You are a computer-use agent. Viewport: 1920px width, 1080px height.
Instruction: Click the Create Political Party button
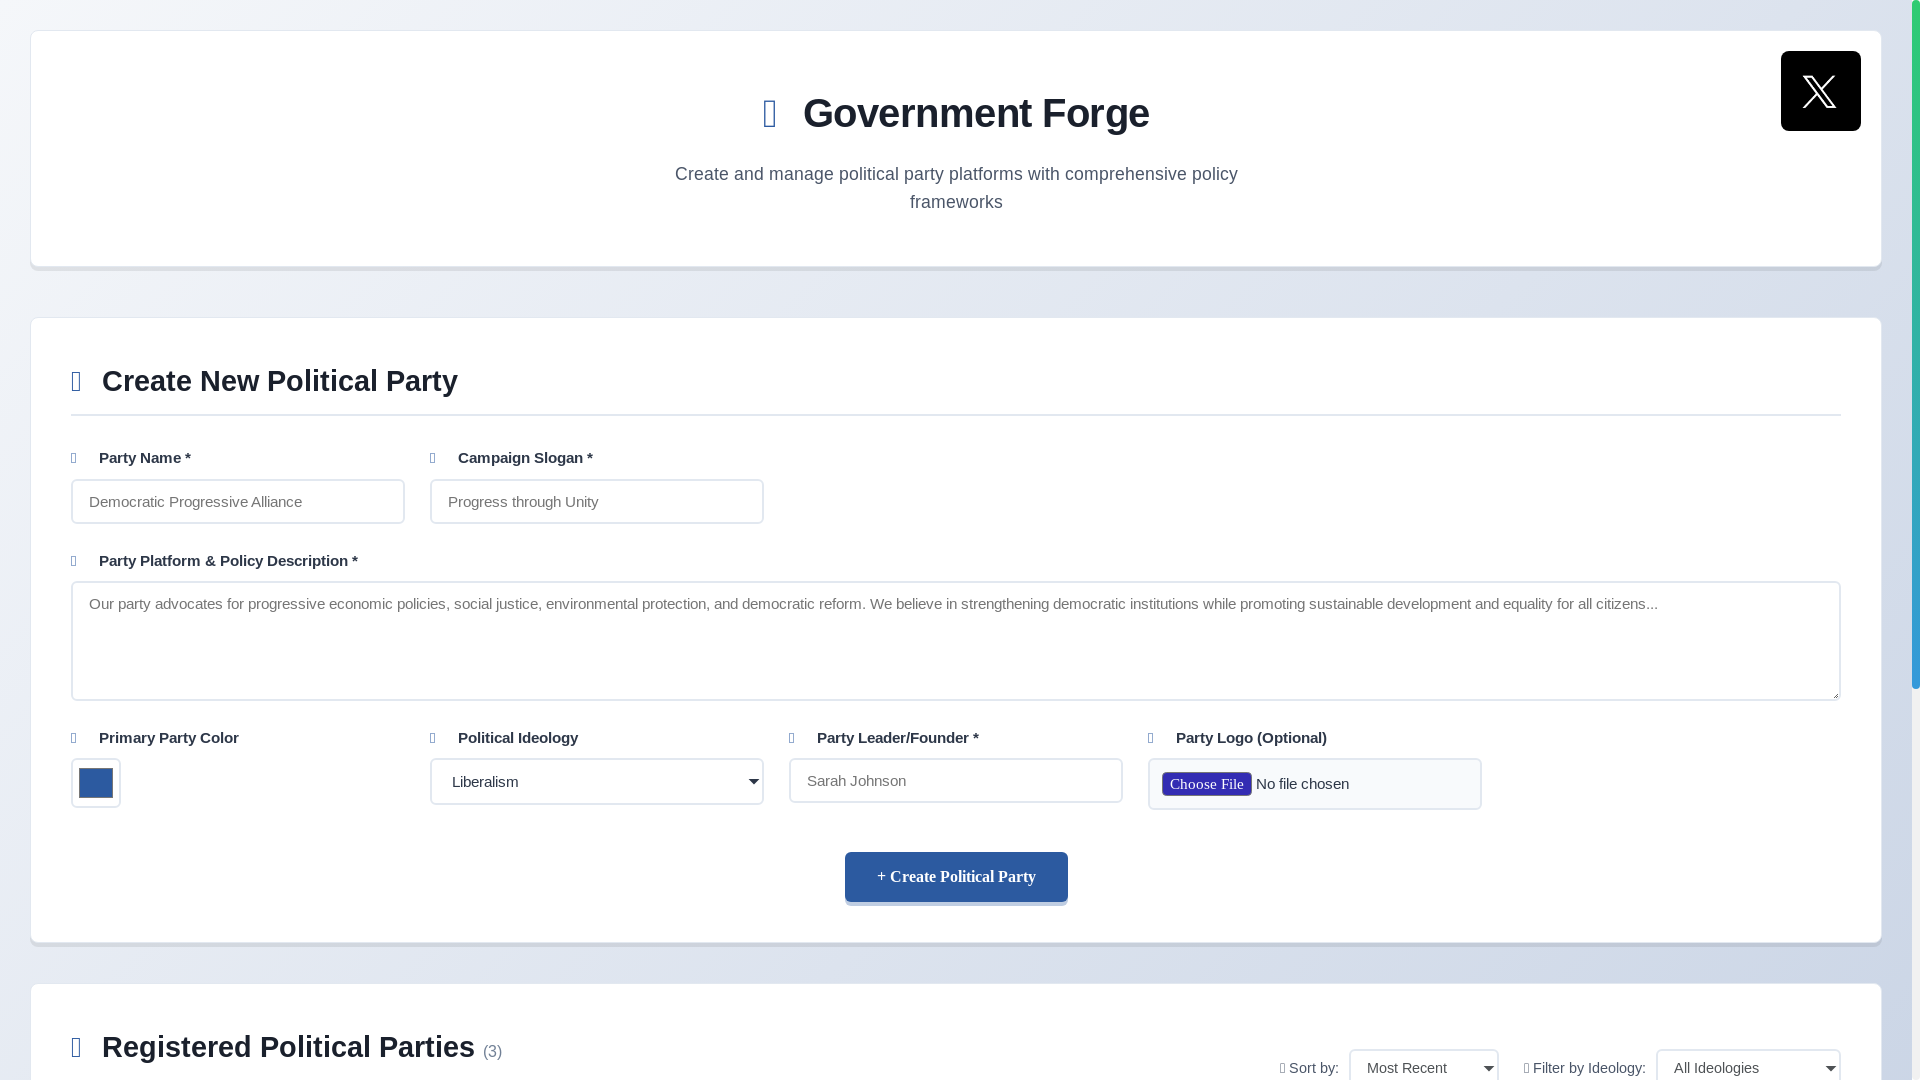coord(956,877)
